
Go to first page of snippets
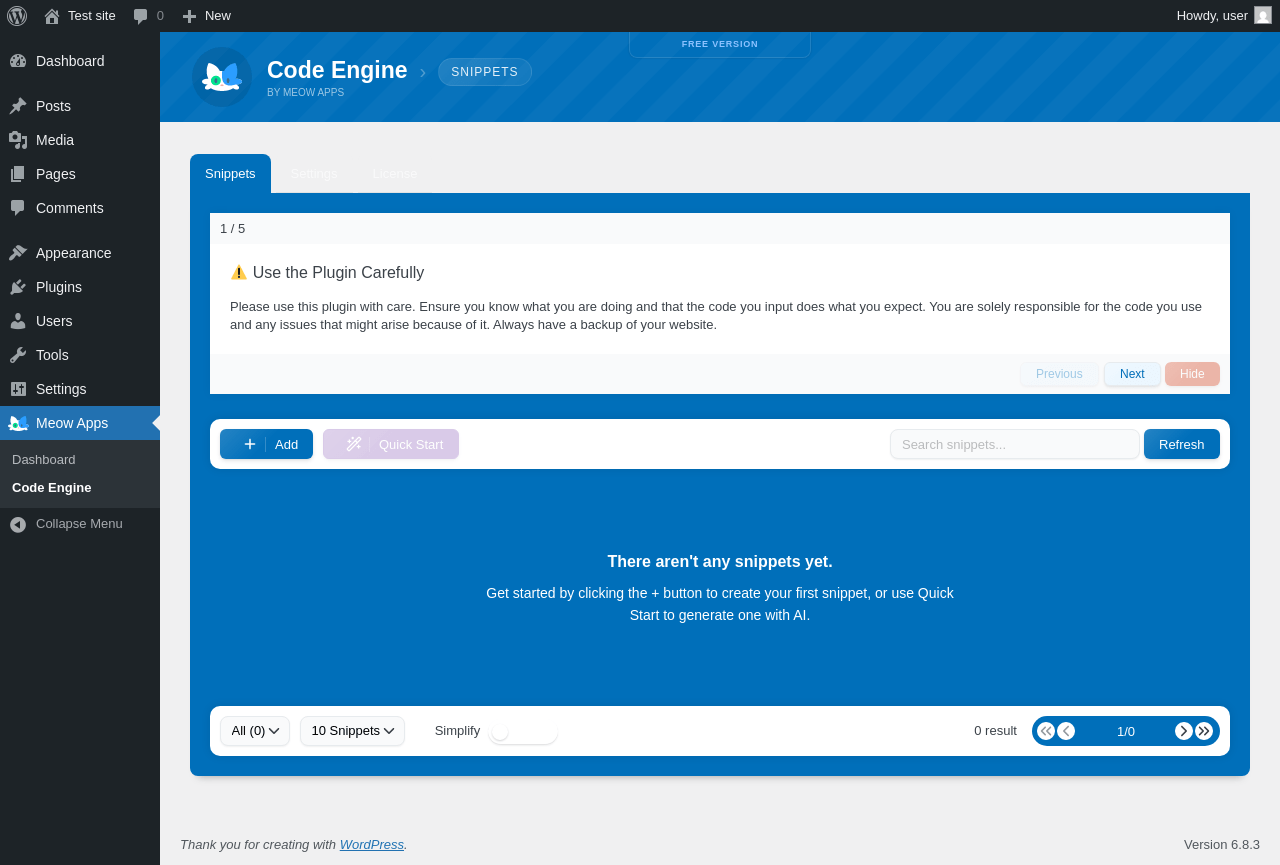click(x=1046, y=731)
